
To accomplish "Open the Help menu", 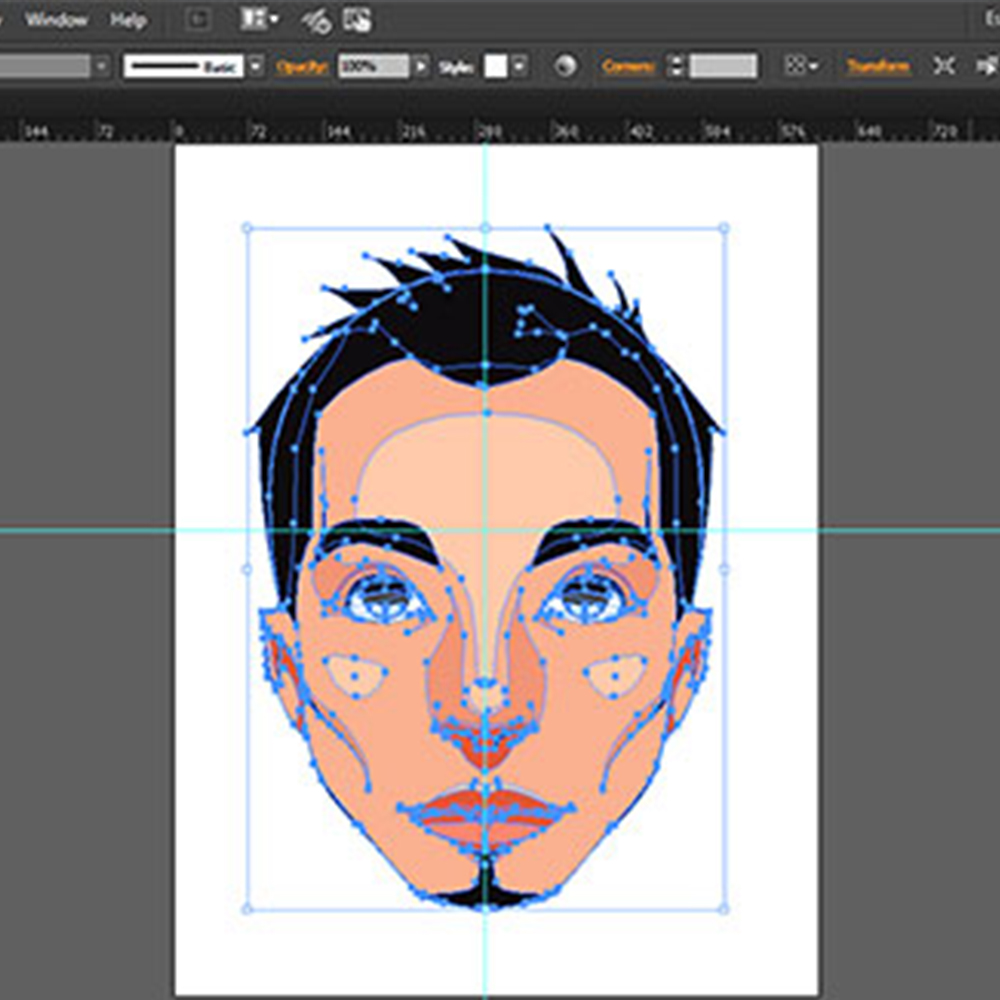I will point(128,20).
